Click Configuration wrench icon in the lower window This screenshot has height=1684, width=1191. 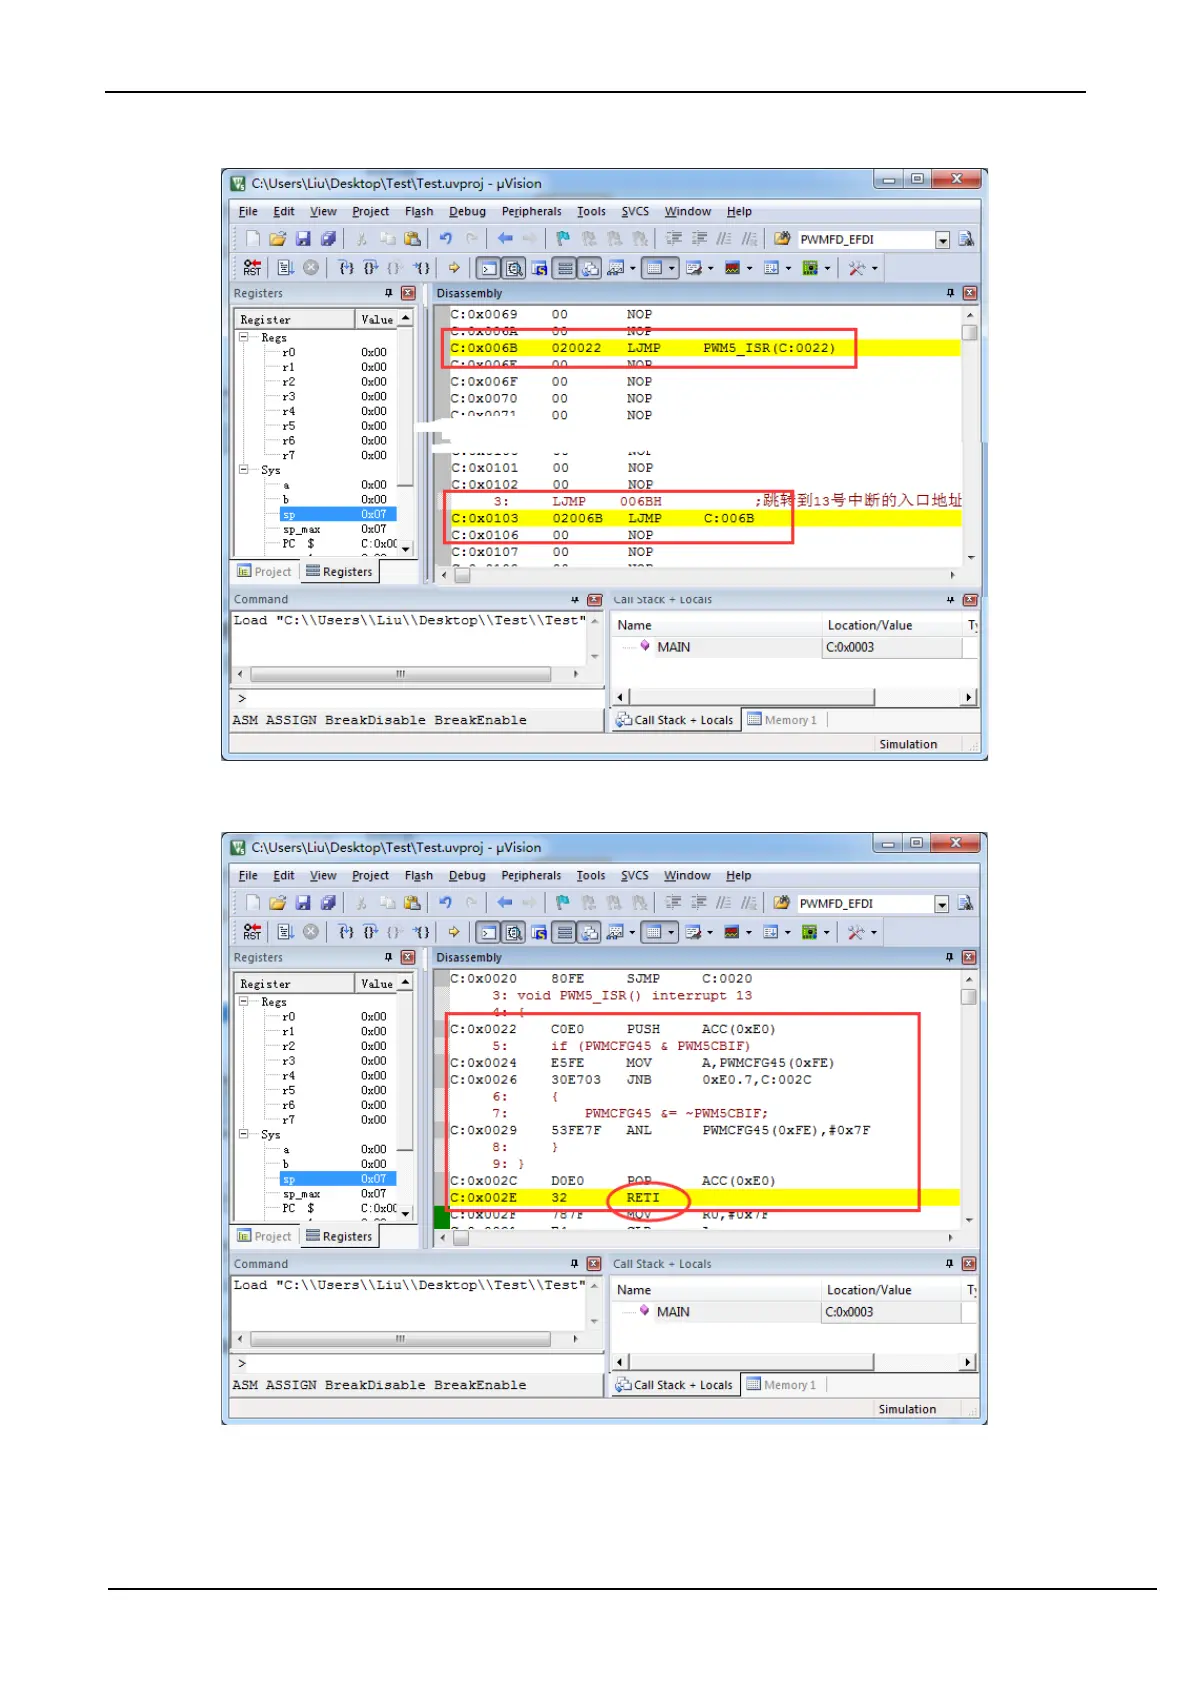click(x=856, y=932)
